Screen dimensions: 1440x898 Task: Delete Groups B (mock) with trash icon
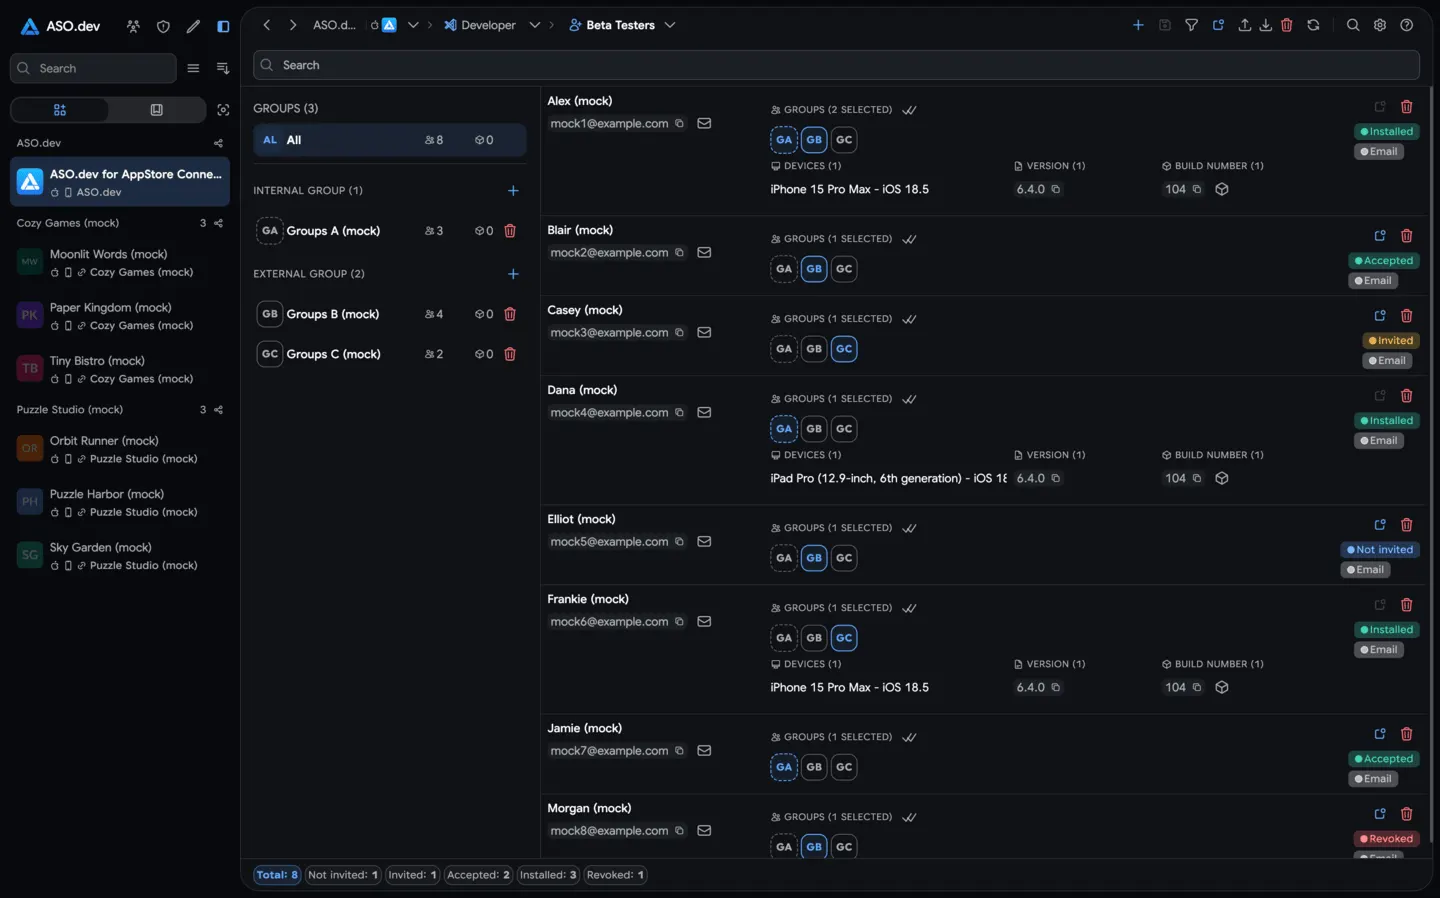pyautogui.click(x=510, y=314)
